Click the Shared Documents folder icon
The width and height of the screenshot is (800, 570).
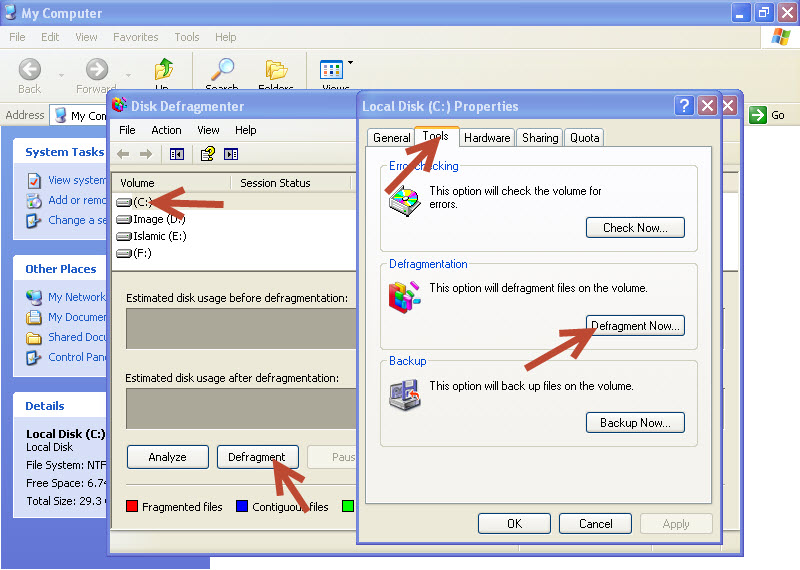click(x=34, y=337)
